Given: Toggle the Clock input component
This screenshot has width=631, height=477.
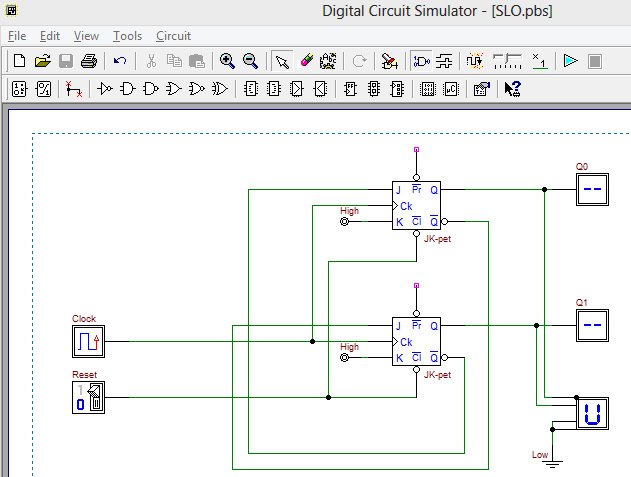Looking at the screenshot, I should pyautogui.click(x=88, y=341).
